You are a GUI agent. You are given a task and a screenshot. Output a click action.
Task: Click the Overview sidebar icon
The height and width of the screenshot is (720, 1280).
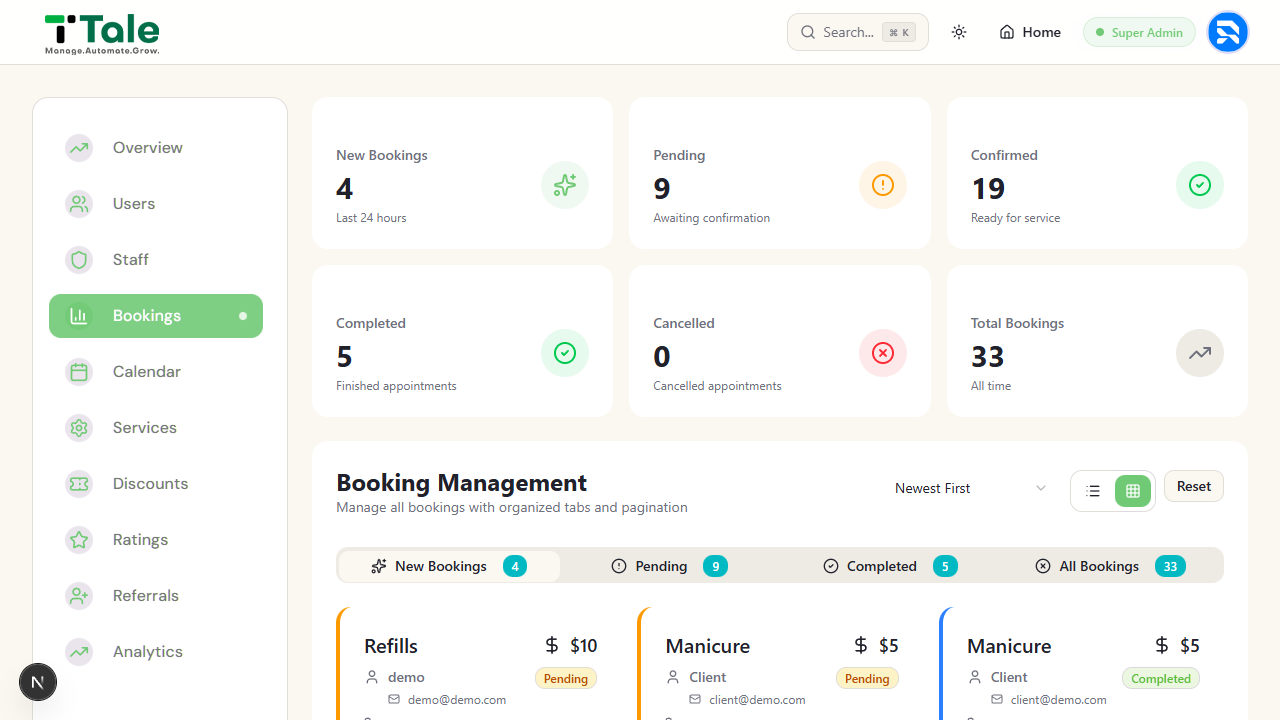click(x=79, y=148)
